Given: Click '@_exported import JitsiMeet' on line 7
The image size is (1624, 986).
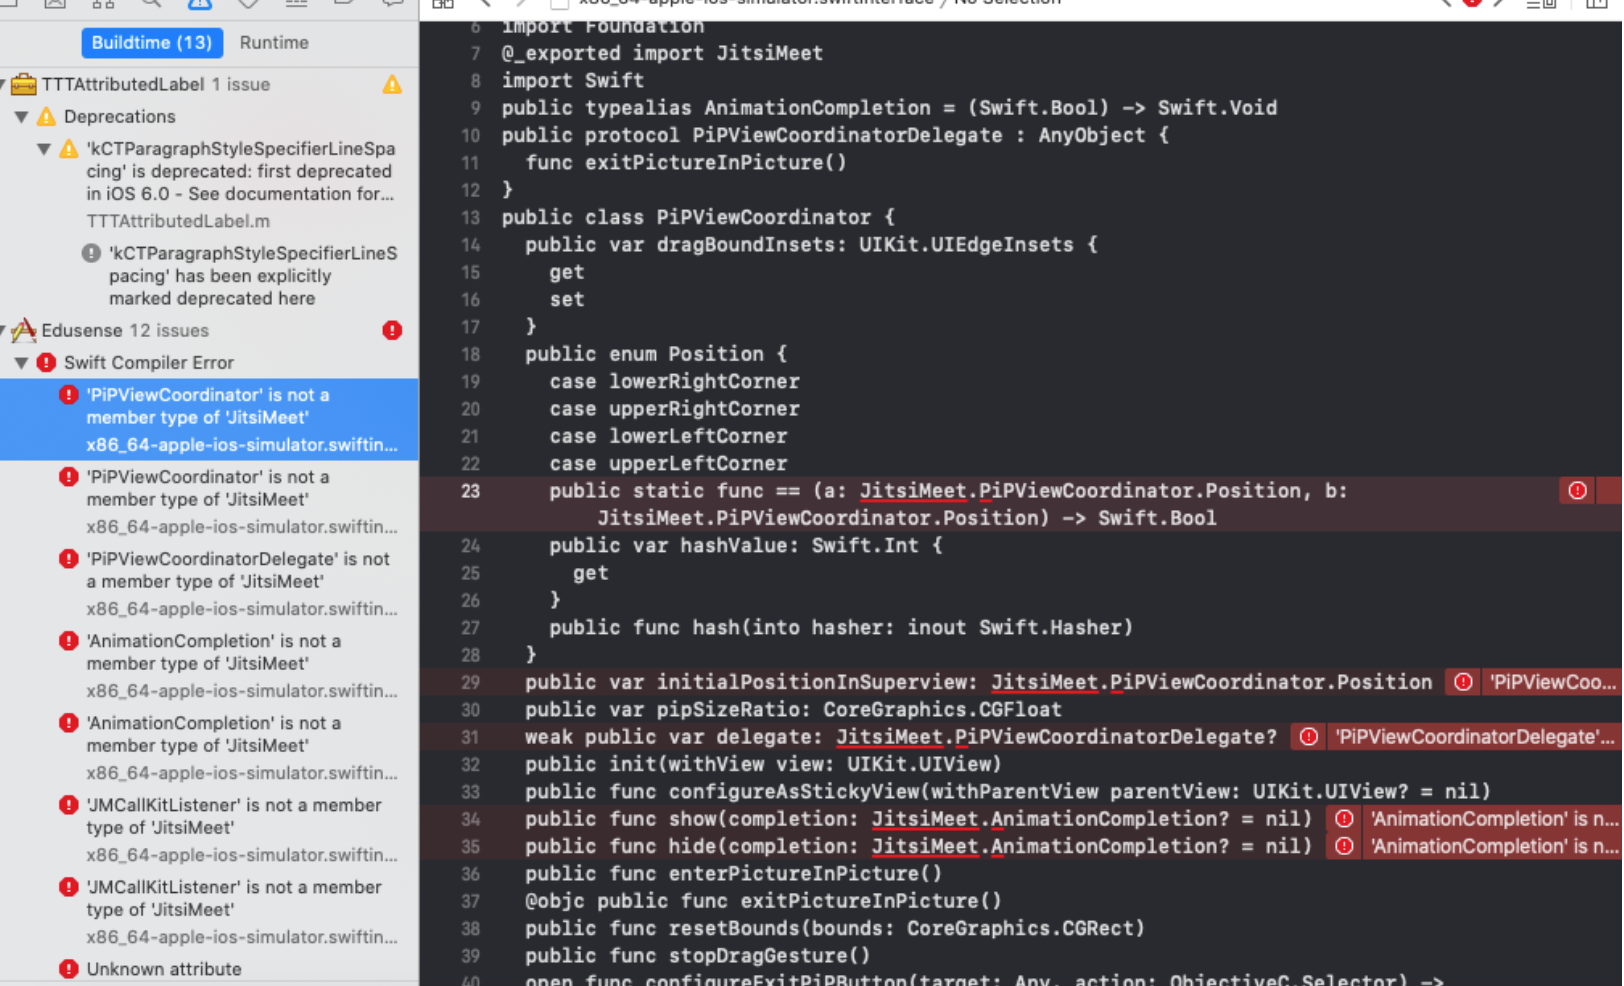Looking at the screenshot, I should [x=662, y=53].
